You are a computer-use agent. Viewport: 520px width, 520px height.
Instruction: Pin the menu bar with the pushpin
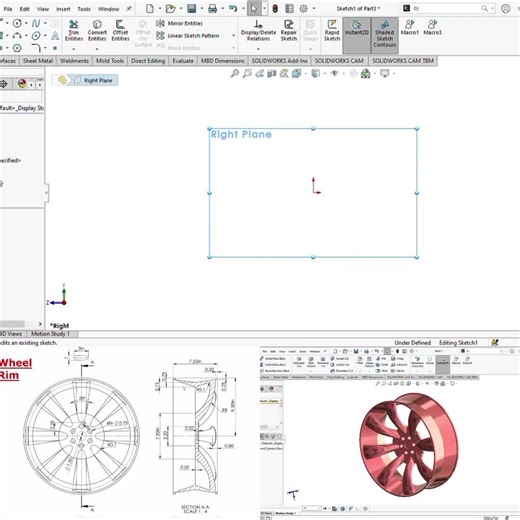[129, 9]
